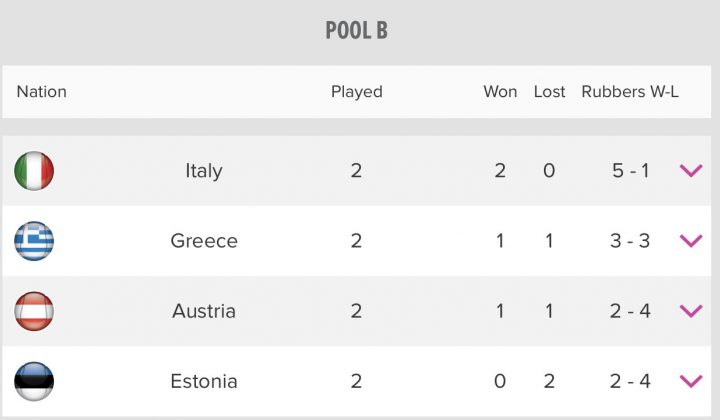The image size is (720, 420).
Task: Expand the Greece row details chevron
Action: pyautogui.click(x=691, y=241)
